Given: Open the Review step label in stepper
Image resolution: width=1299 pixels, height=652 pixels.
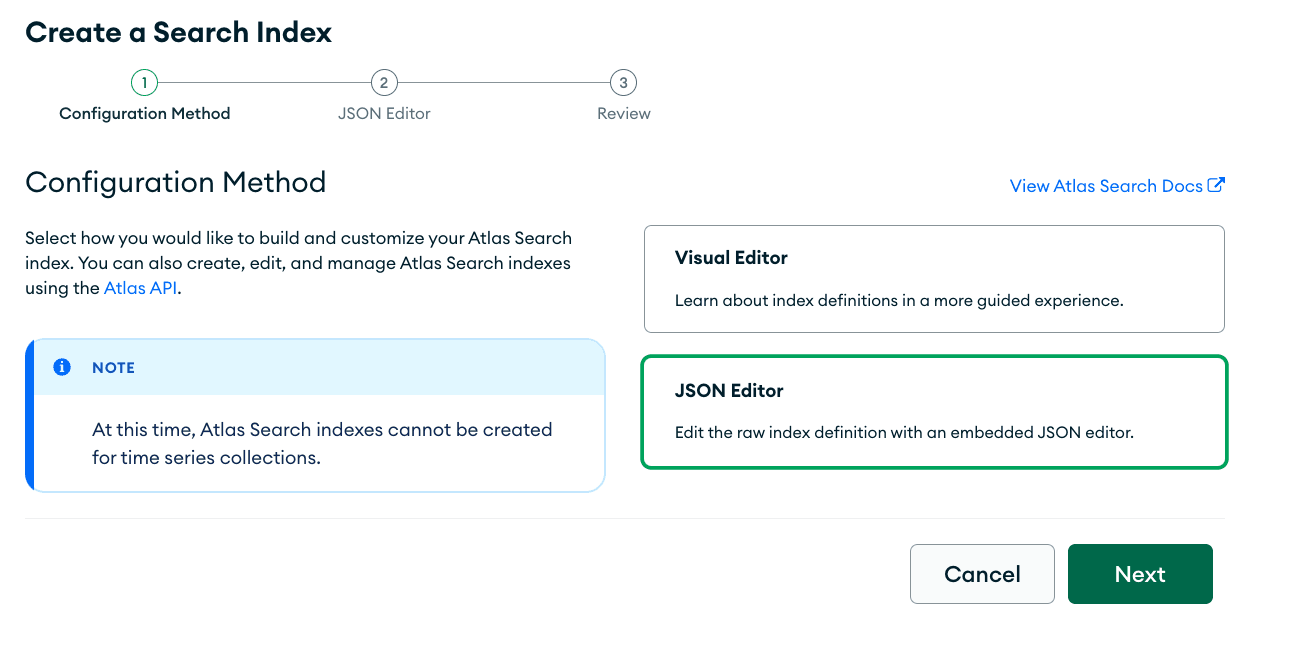Looking at the screenshot, I should (623, 114).
